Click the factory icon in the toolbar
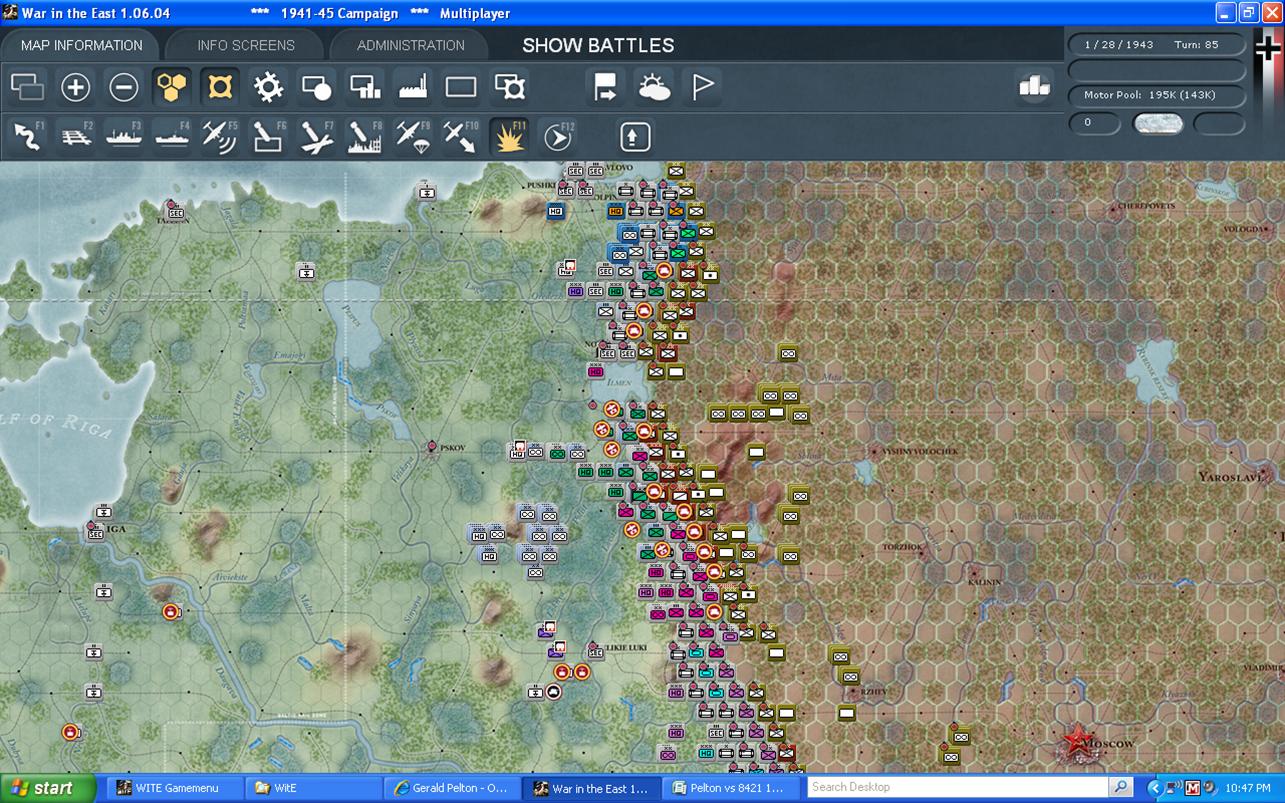Viewport: 1285px width, 803px height. [413, 88]
